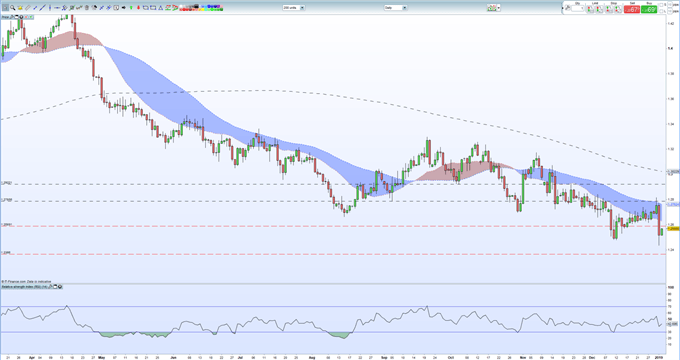The width and height of the screenshot is (680, 360).
Task: Click the red Sell price button
Action: (632, 9)
